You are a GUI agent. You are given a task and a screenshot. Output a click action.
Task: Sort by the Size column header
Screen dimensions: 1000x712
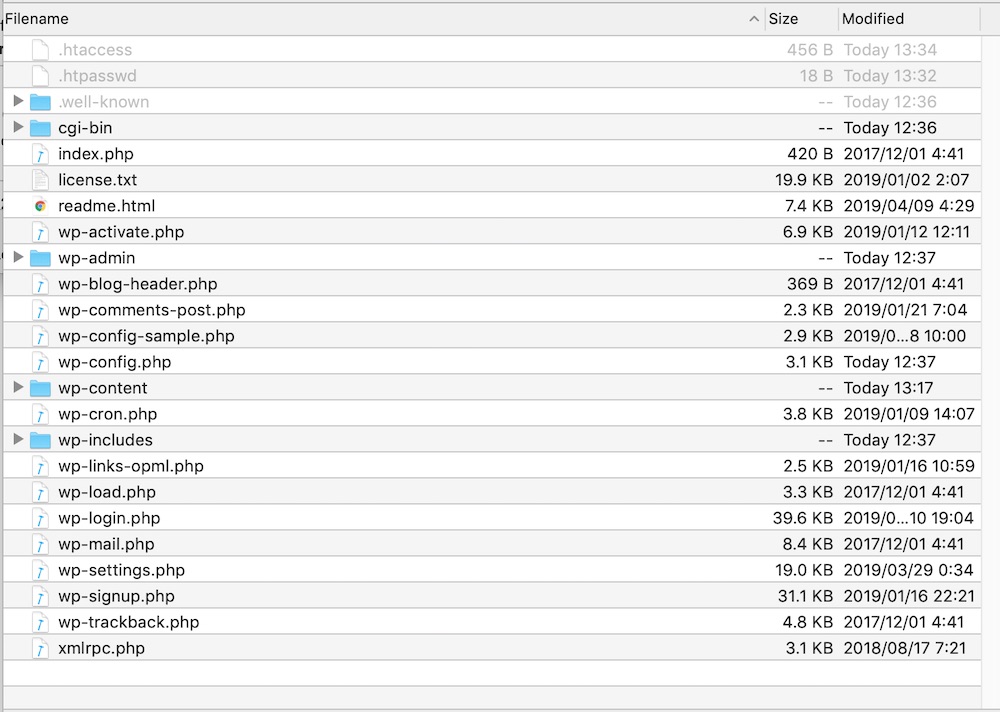click(x=801, y=19)
